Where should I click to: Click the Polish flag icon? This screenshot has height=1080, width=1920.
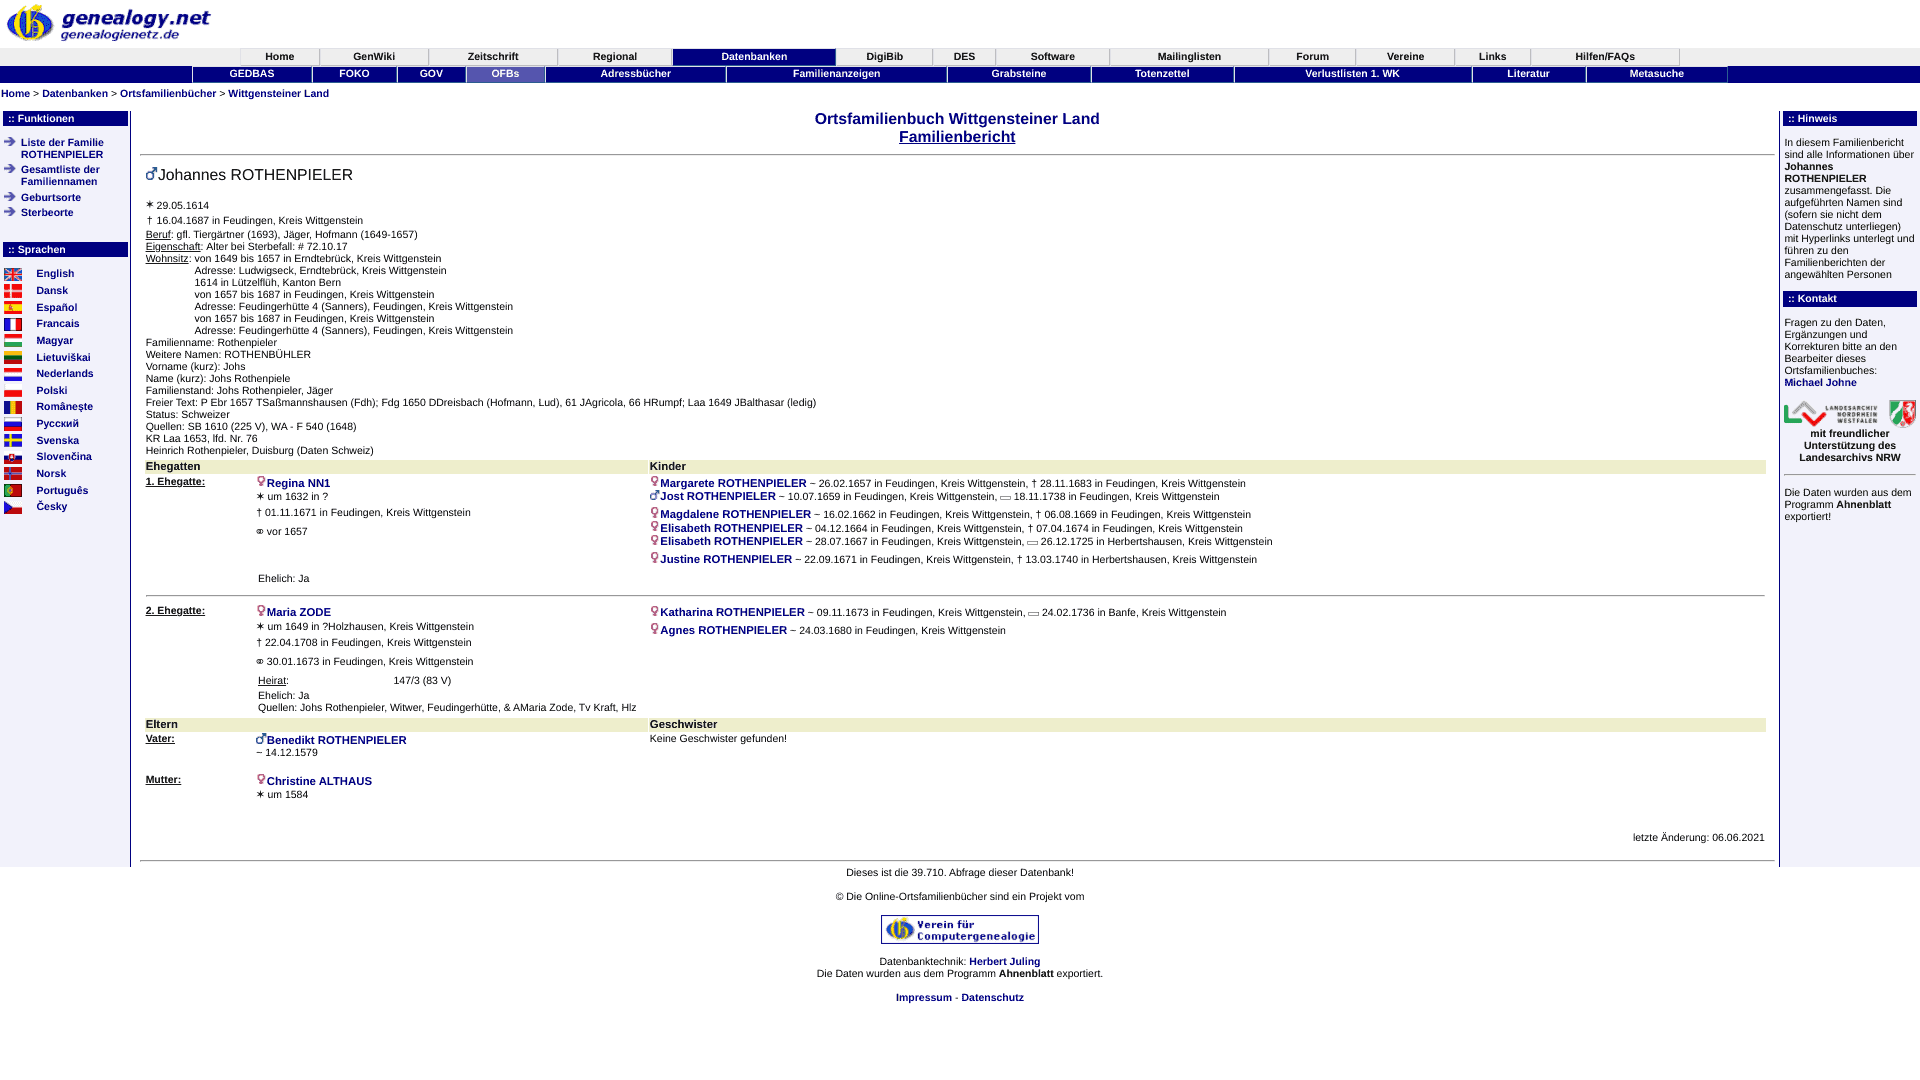tap(13, 391)
